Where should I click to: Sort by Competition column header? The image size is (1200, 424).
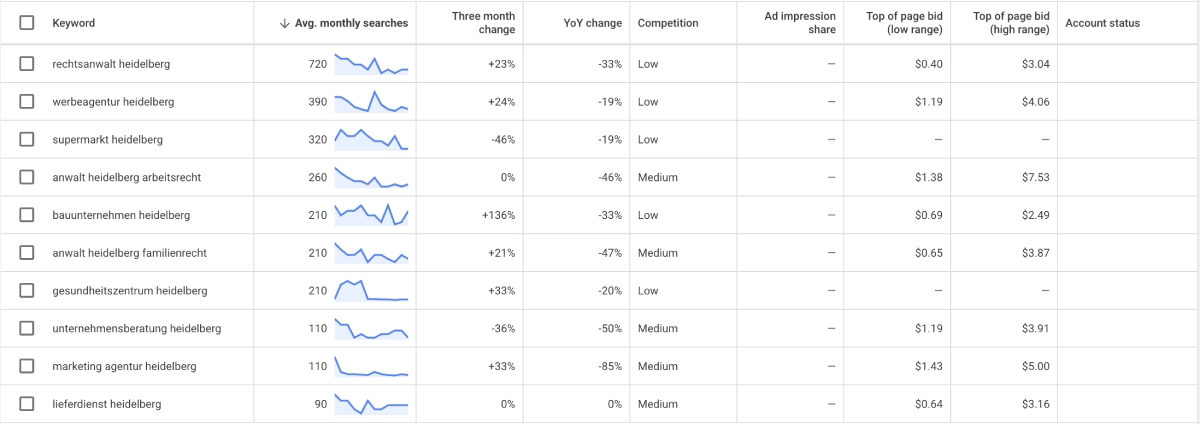pyautogui.click(x=668, y=23)
